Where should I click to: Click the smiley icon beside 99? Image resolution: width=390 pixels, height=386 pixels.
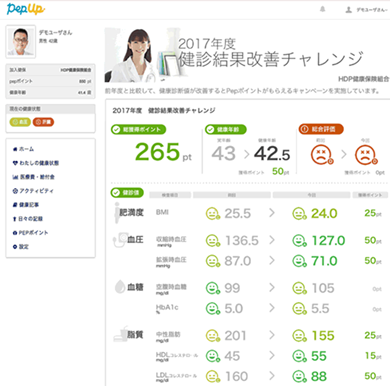213,288
